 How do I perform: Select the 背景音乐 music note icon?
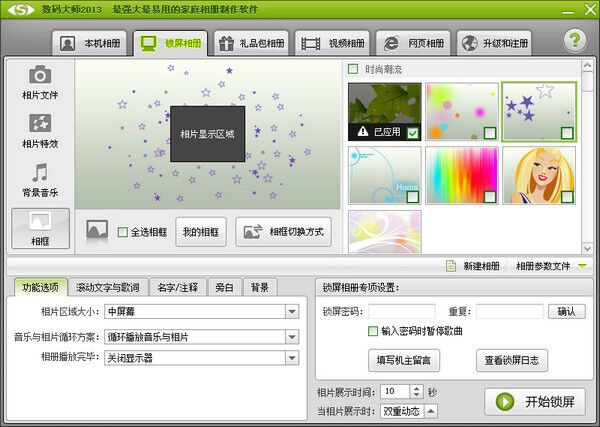pyautogui.click(x=40, y=172)
